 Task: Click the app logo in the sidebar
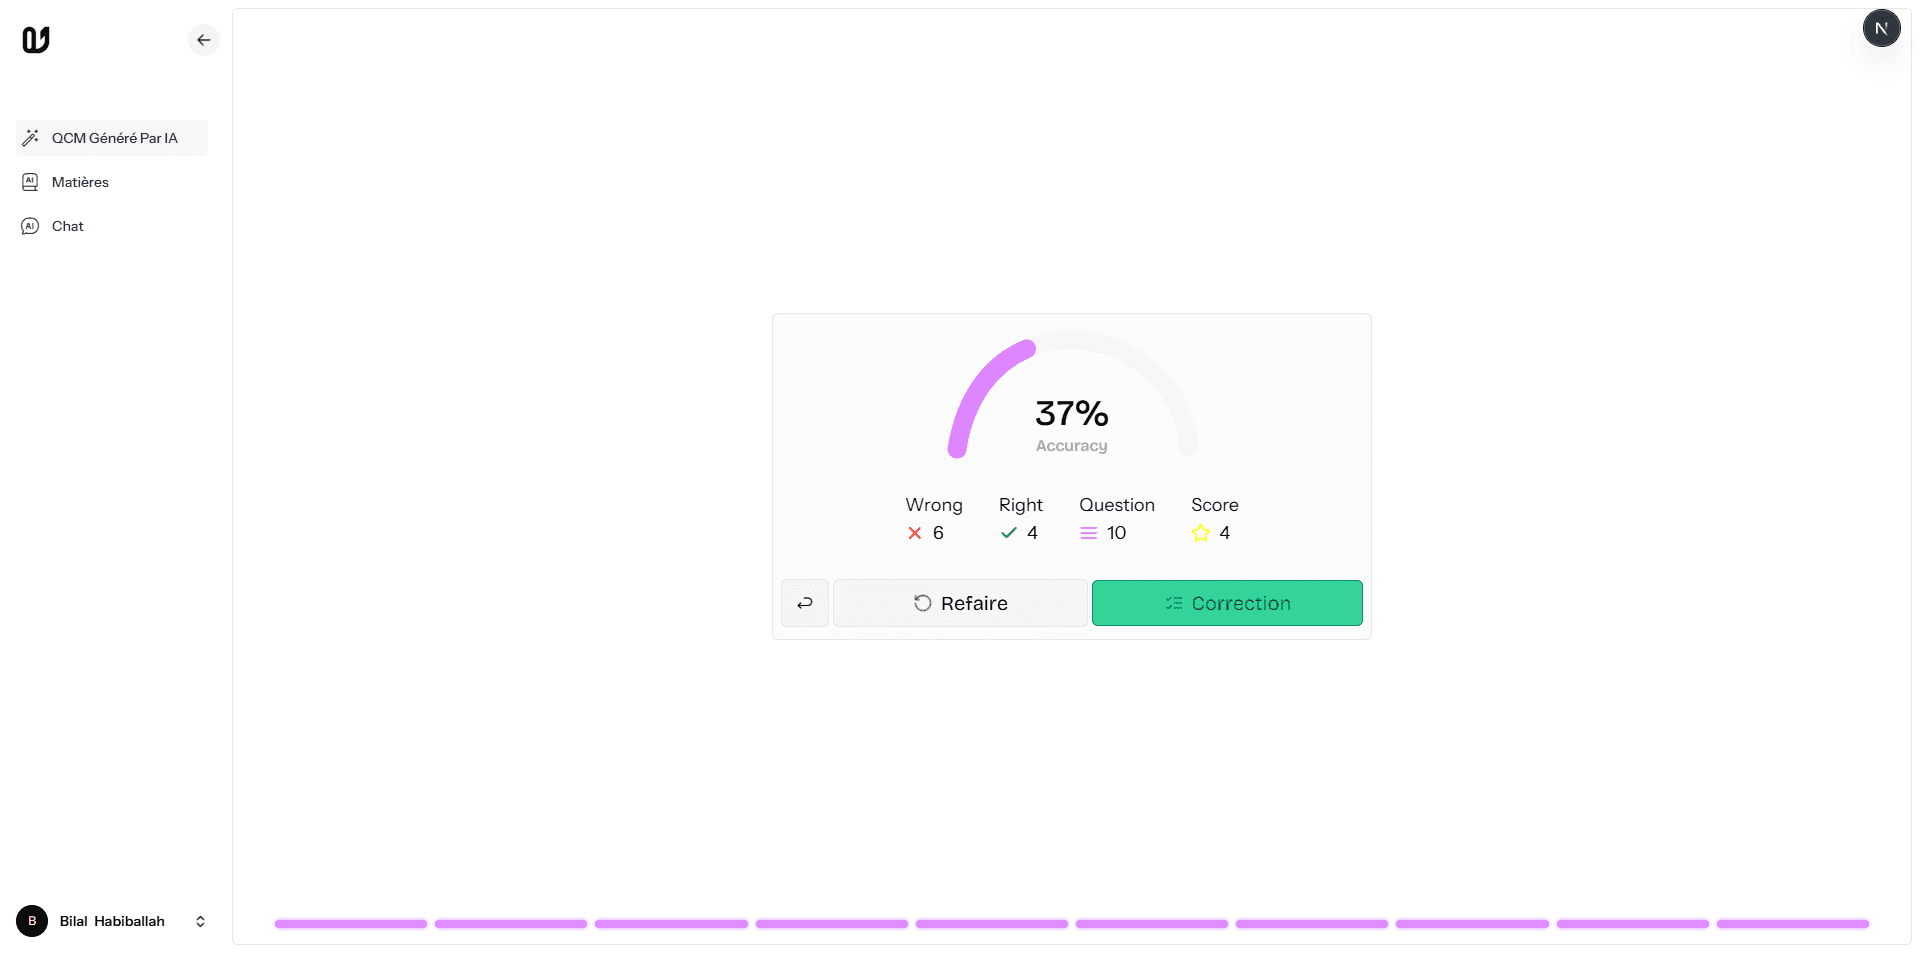36,40
